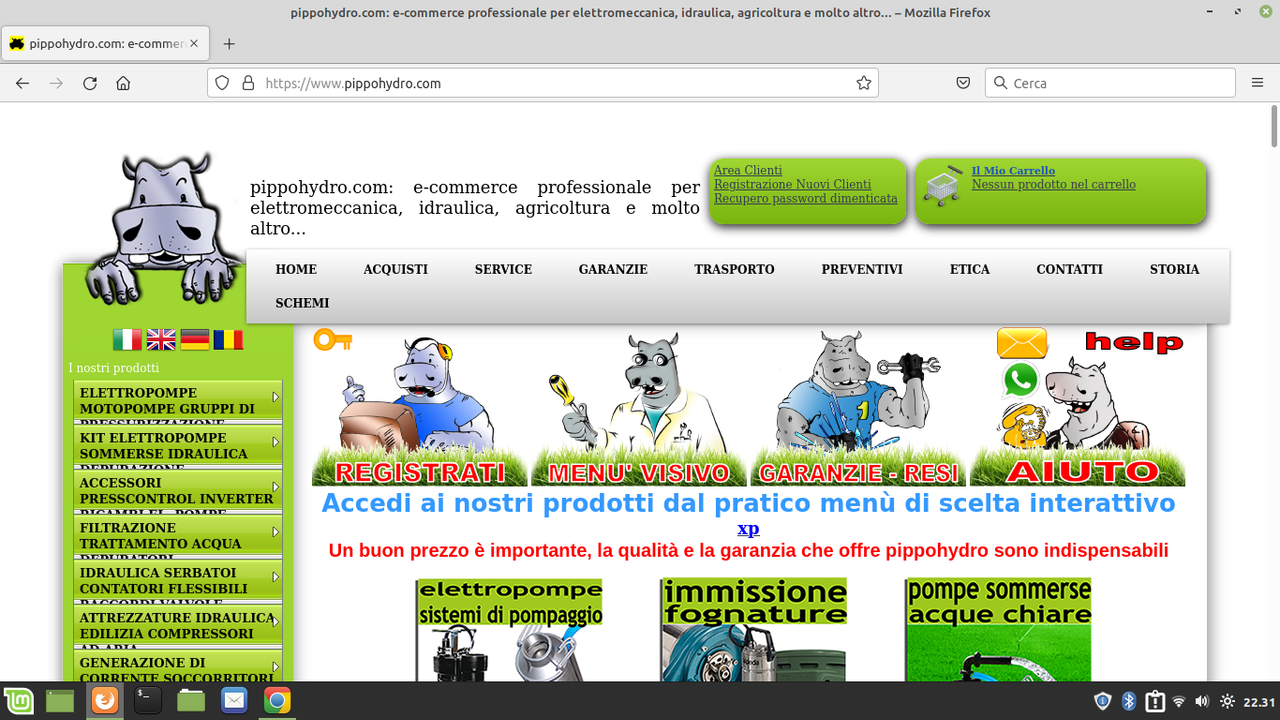This screenshot has height=720, width=1280.
Task: Bookmark this page with star icon
Action: click(x=864, y=83)
